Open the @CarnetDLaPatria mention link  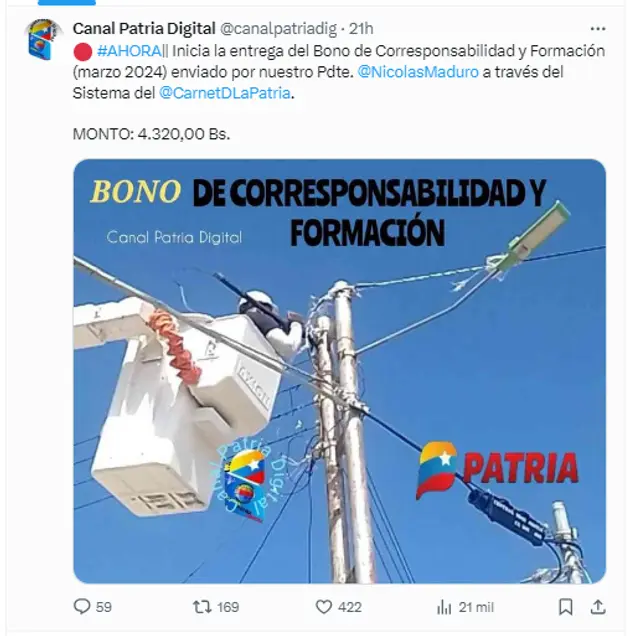click(225, 93)
